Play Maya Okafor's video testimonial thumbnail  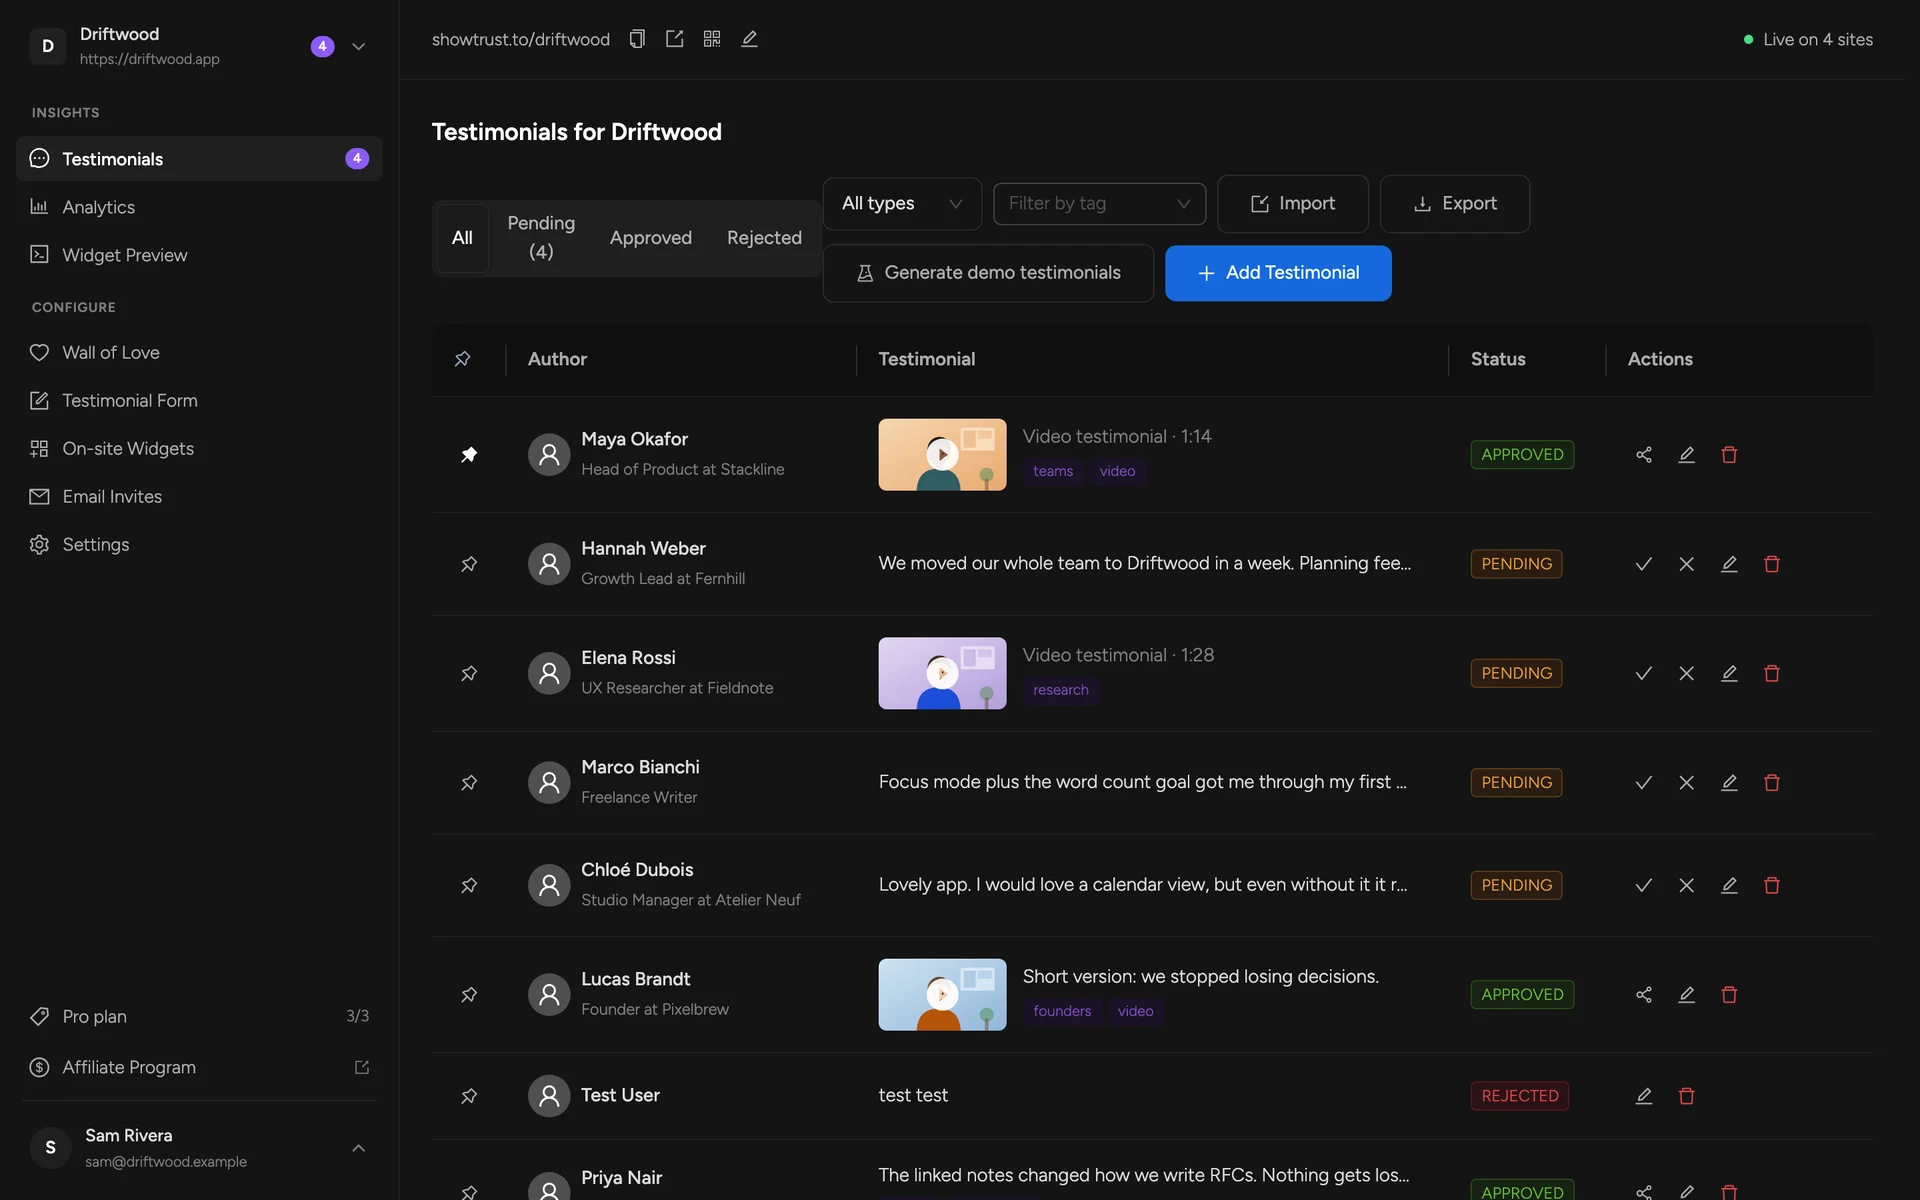point(942,455)
